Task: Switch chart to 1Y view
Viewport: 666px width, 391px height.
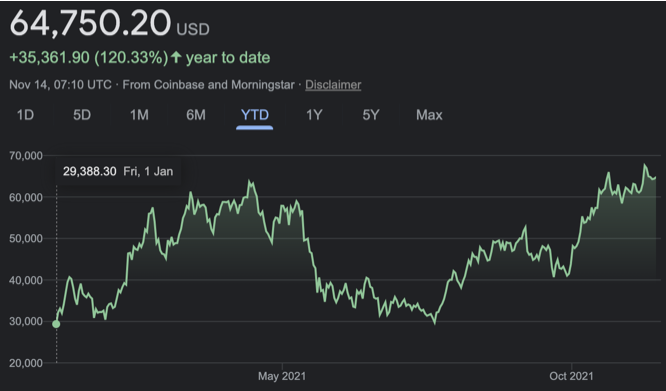Action: click(x=314, y=115)
